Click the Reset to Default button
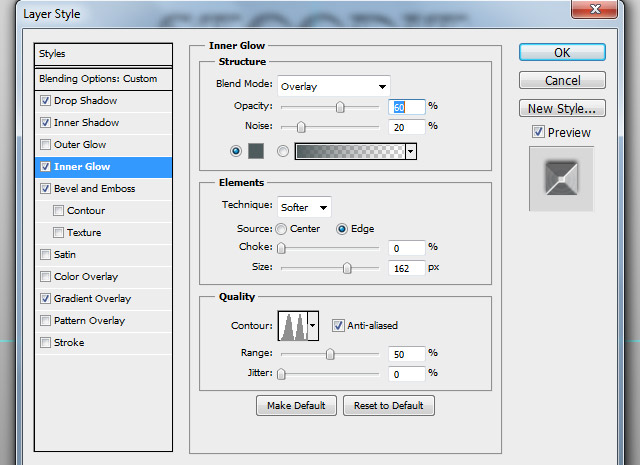 [389, 405]
